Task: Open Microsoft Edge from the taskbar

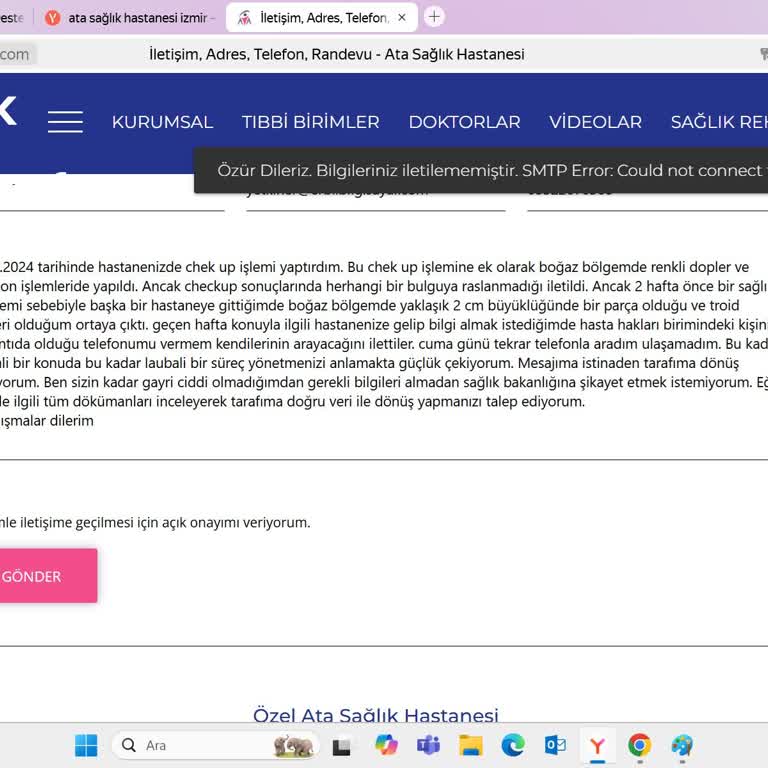Action: pyautogui.click(x=513, y=745)
